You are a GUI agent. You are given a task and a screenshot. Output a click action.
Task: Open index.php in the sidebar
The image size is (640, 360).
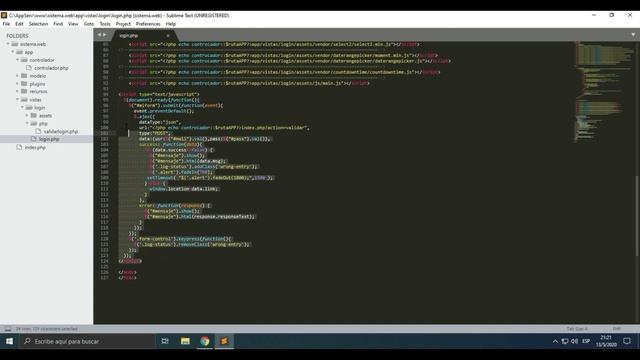pos(35,147)
